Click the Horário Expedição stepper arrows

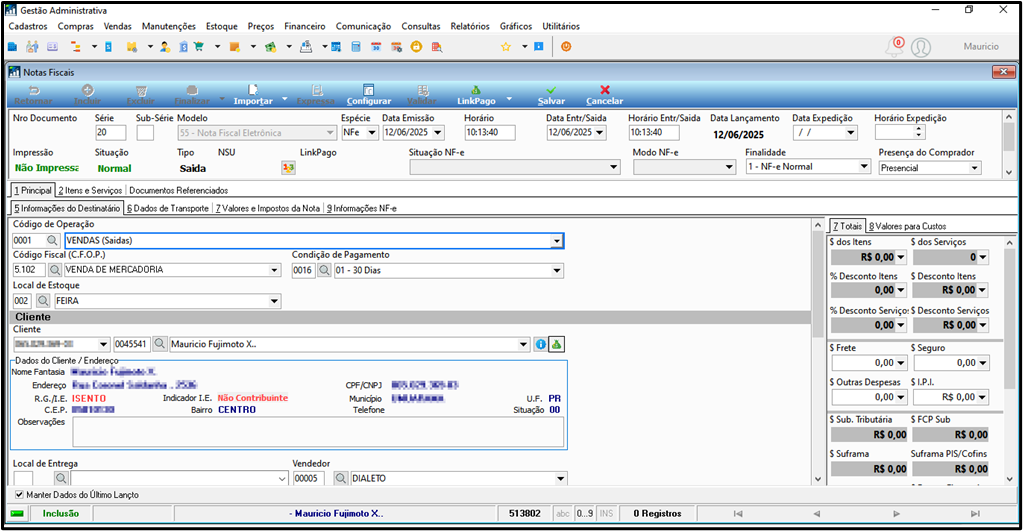coord(919,132)
